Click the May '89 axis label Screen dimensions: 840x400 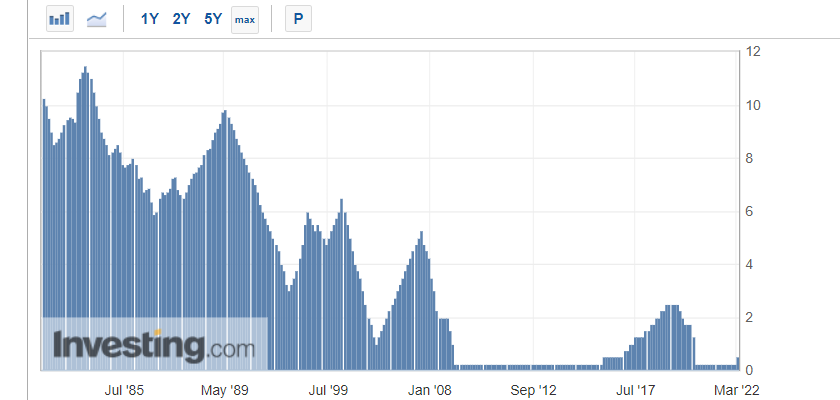click(x=223, y=390)
